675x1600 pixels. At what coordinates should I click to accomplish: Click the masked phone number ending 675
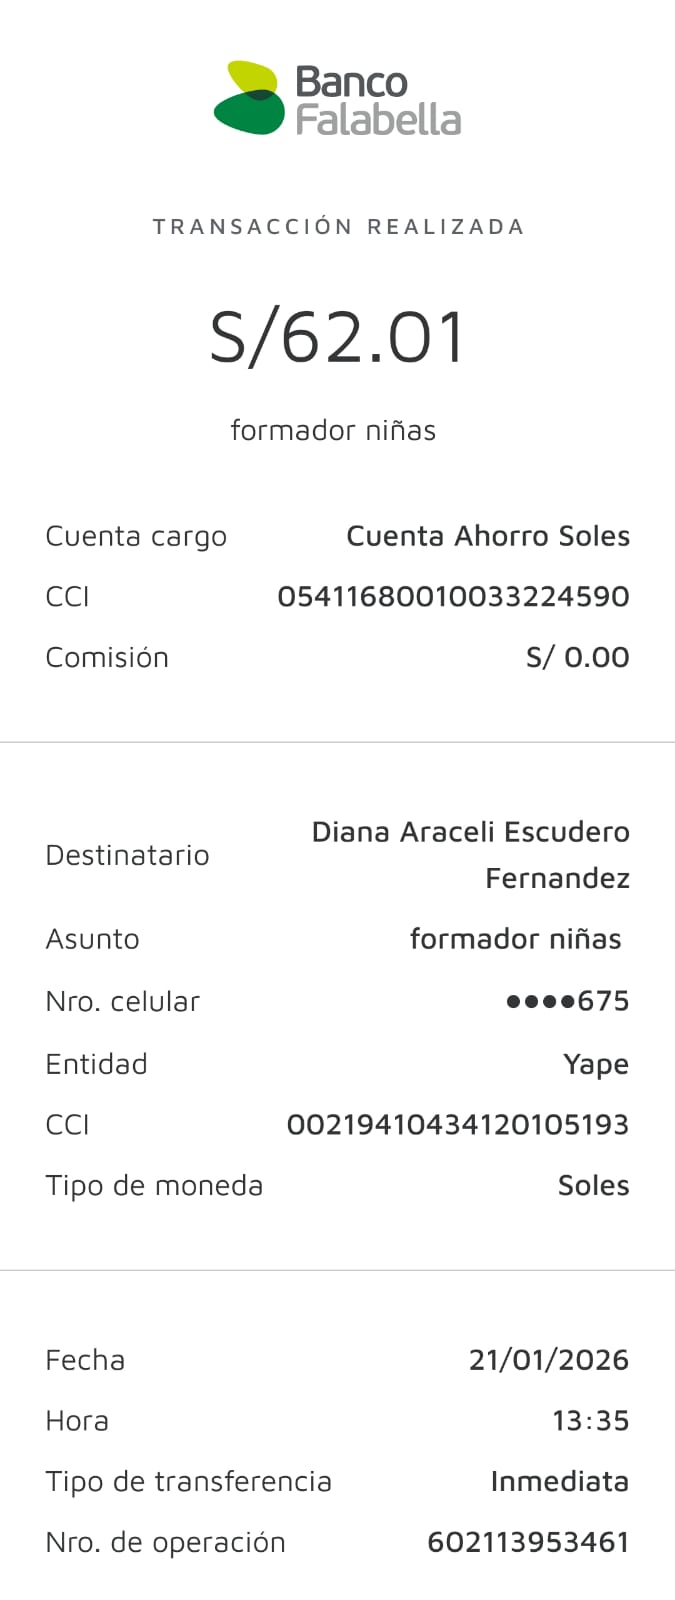click(567, 1001)
